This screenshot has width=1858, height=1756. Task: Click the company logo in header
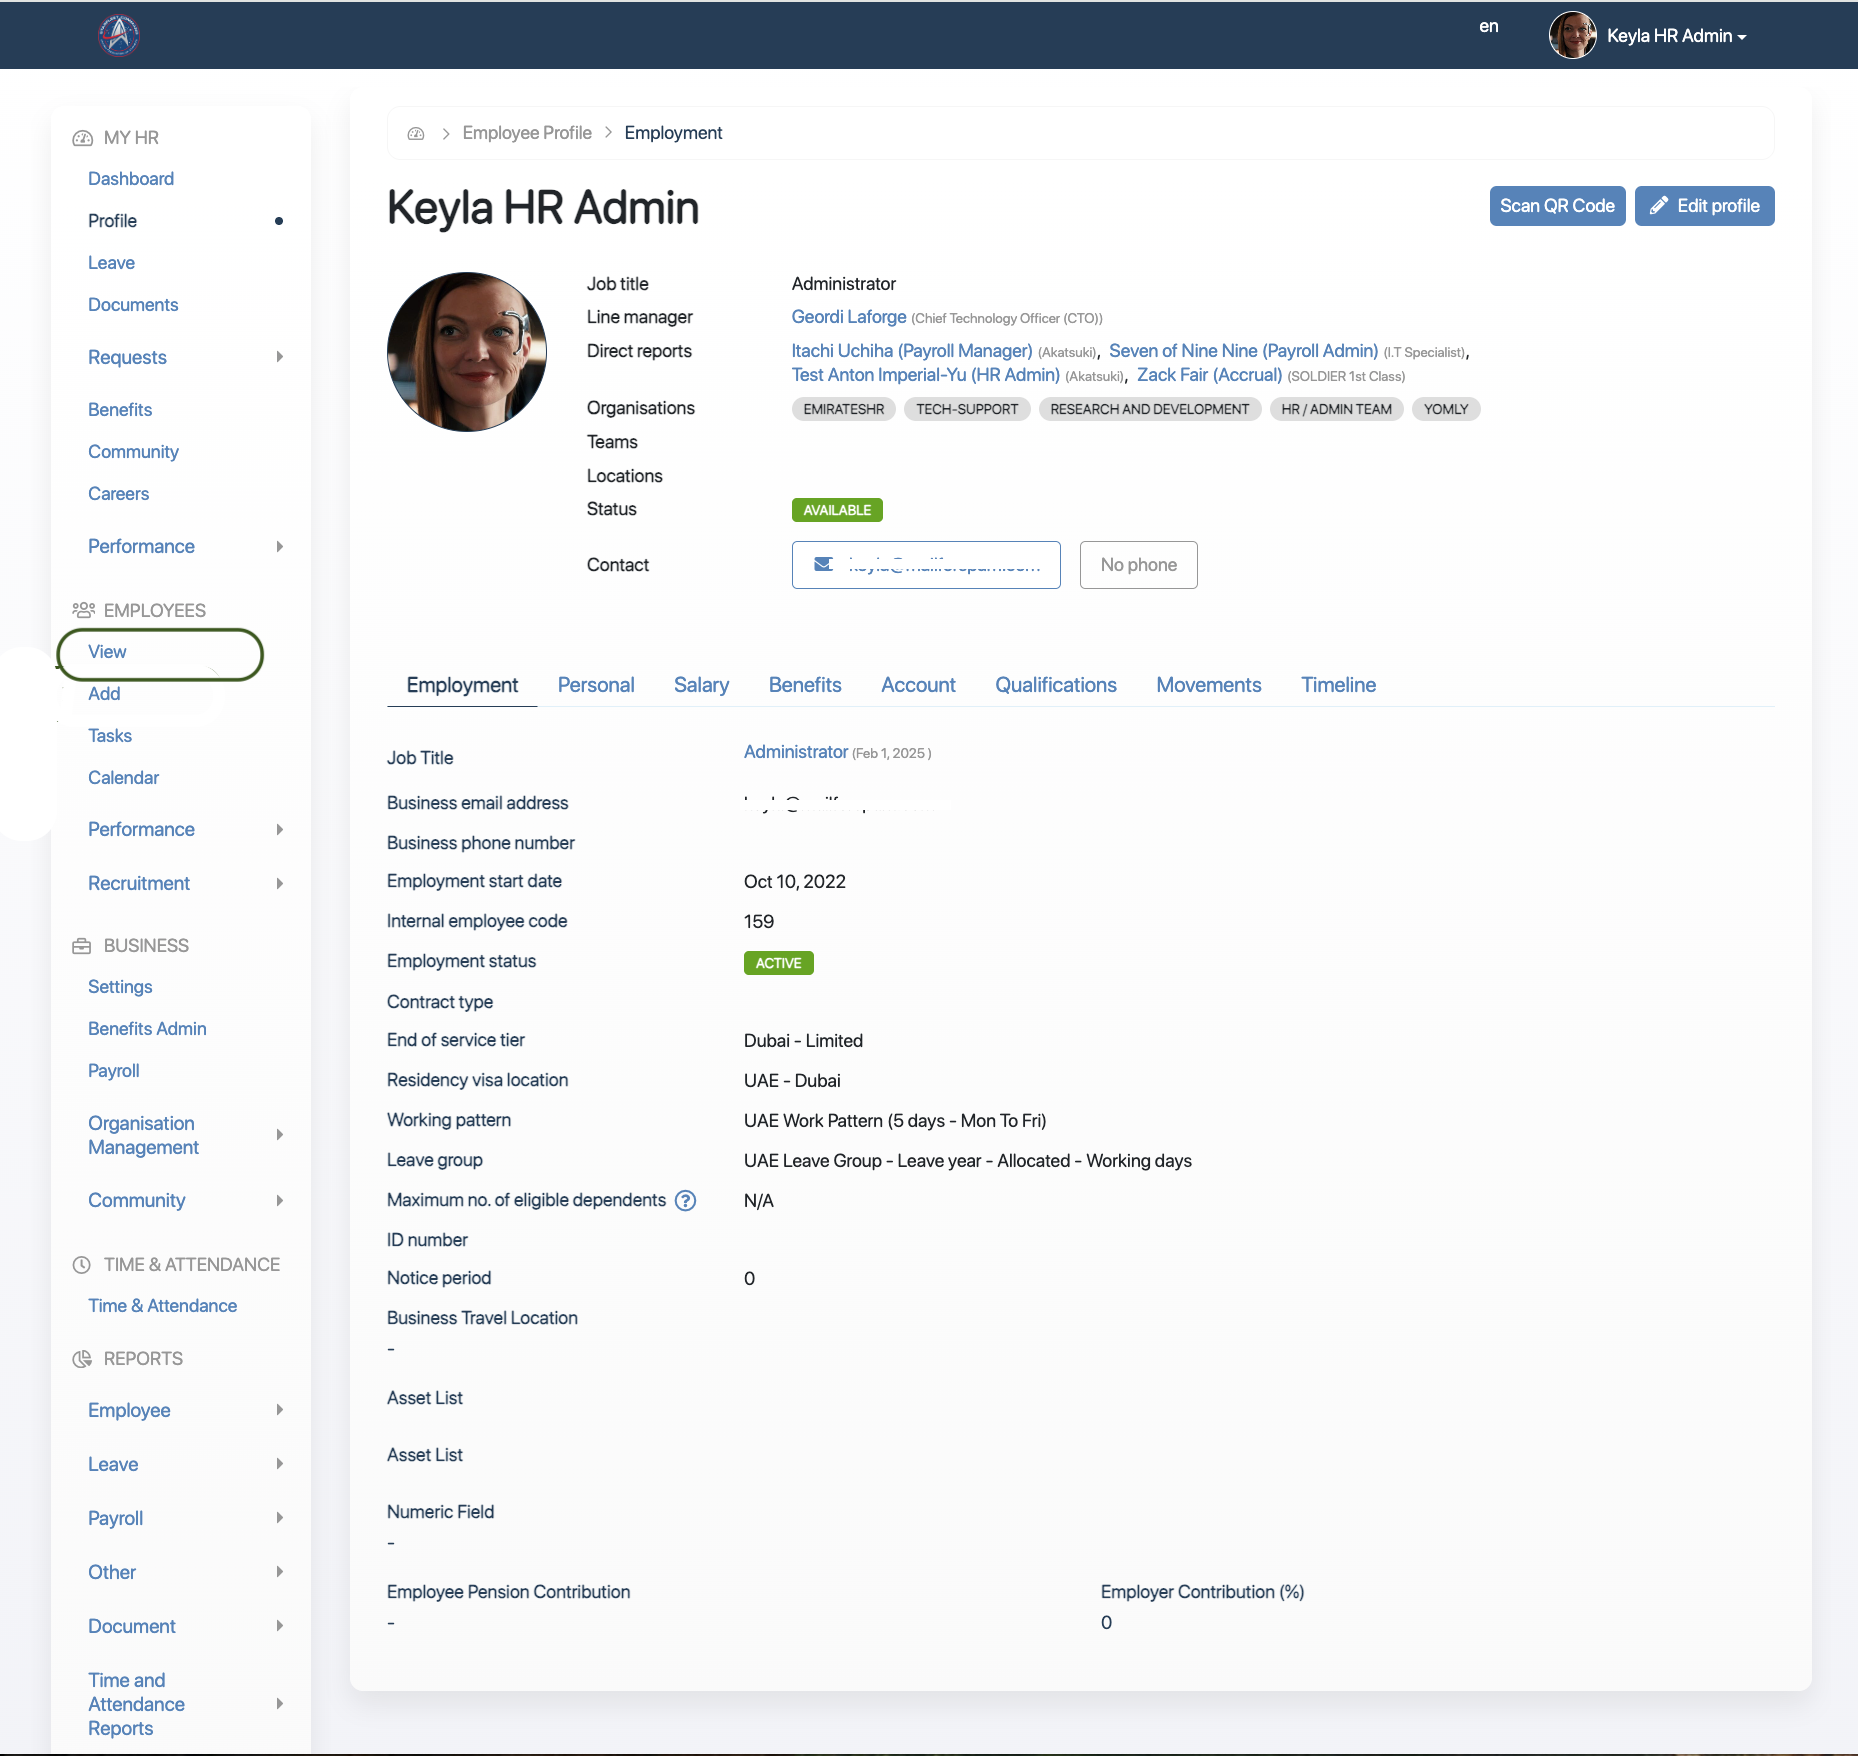pyautogui.click(x=118, y=36)
